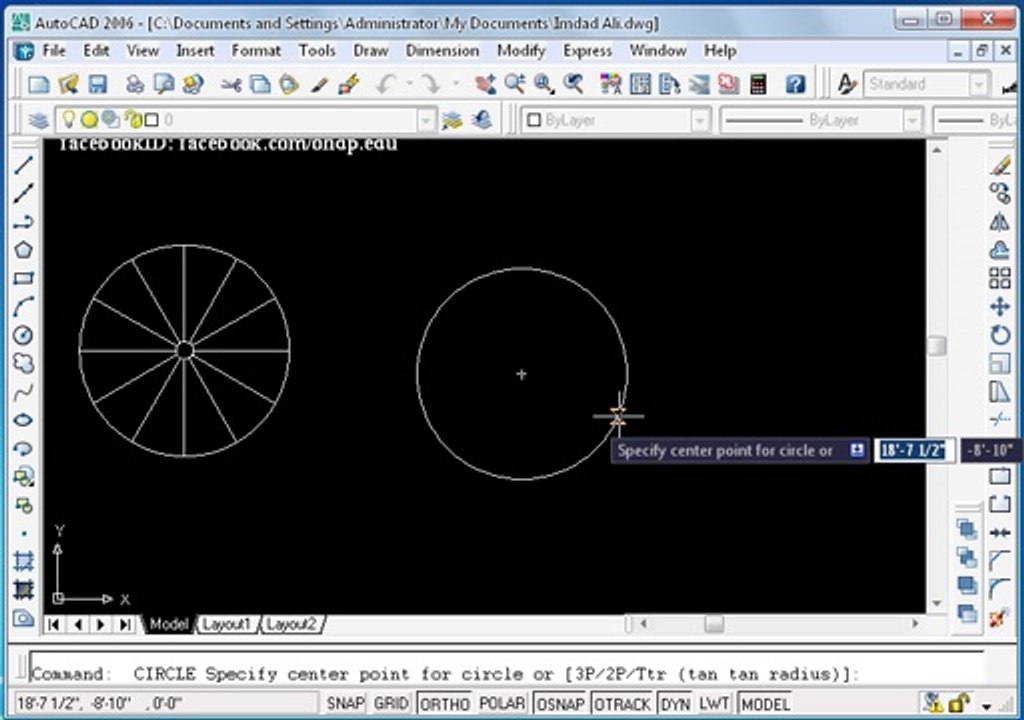Click the Zoom Realtime icon
The image size is (1024, 720).
[x=515, y=84]
